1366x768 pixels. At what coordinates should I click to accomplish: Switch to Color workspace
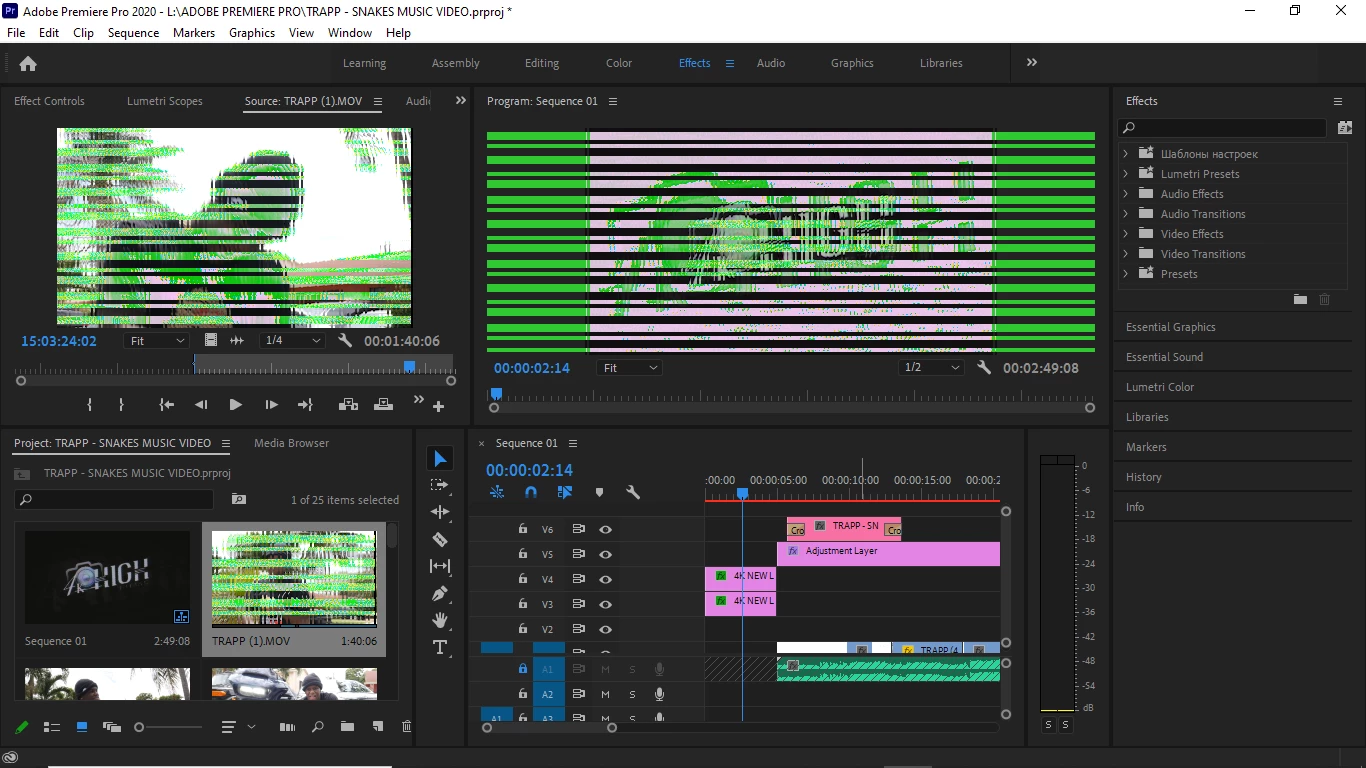(619, 63)
